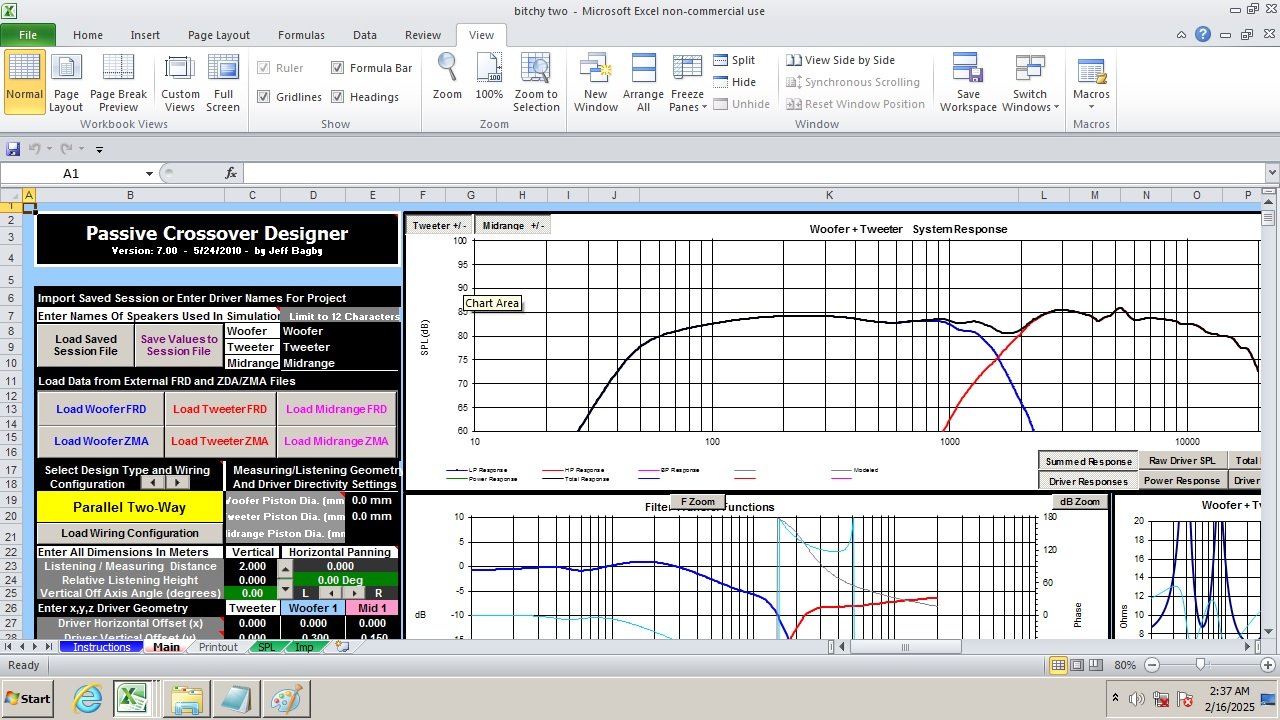Screen dimensions: 1280x720
Task: Open the Name Box dropdown
Action: click(149, 173)
